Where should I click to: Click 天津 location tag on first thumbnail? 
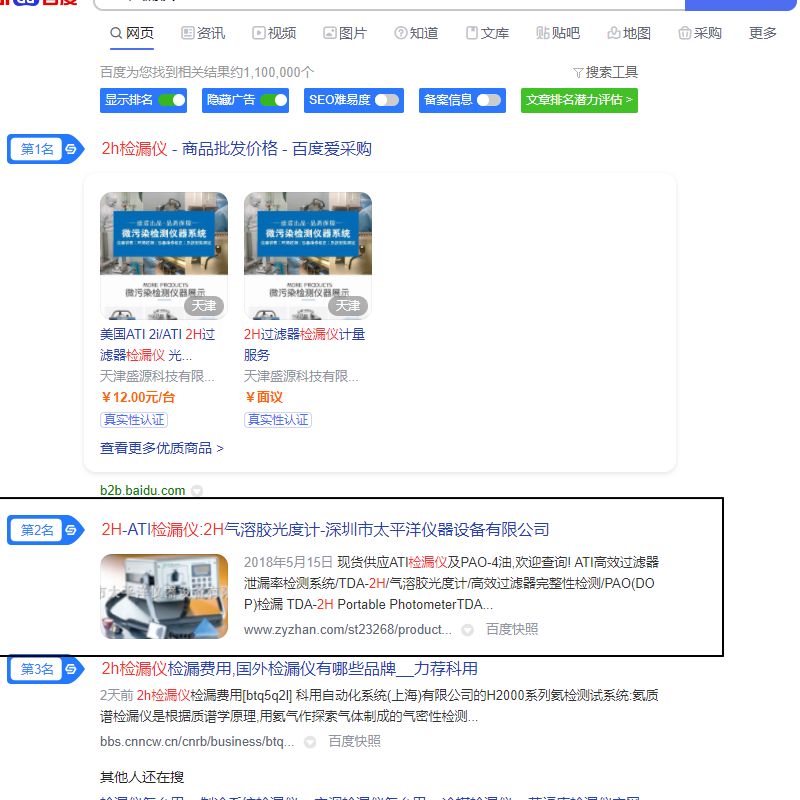click(204, 306)
